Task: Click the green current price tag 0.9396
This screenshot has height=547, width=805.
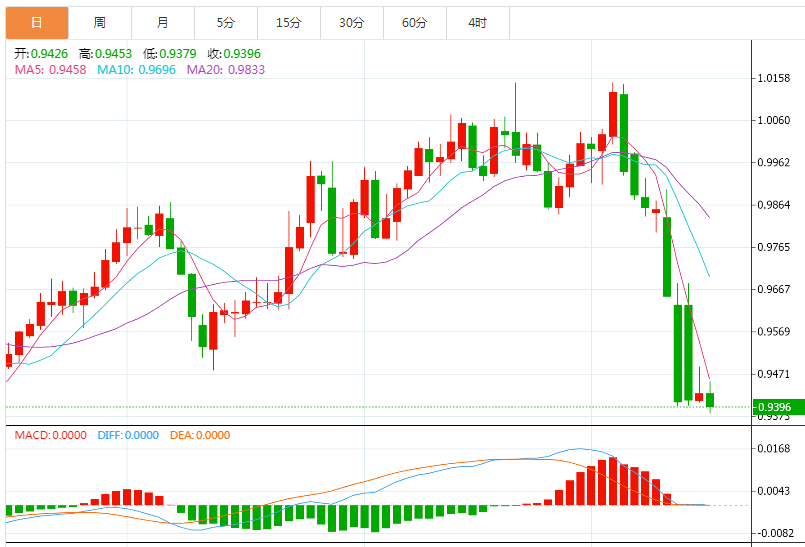Action: [x=778, y=407]
